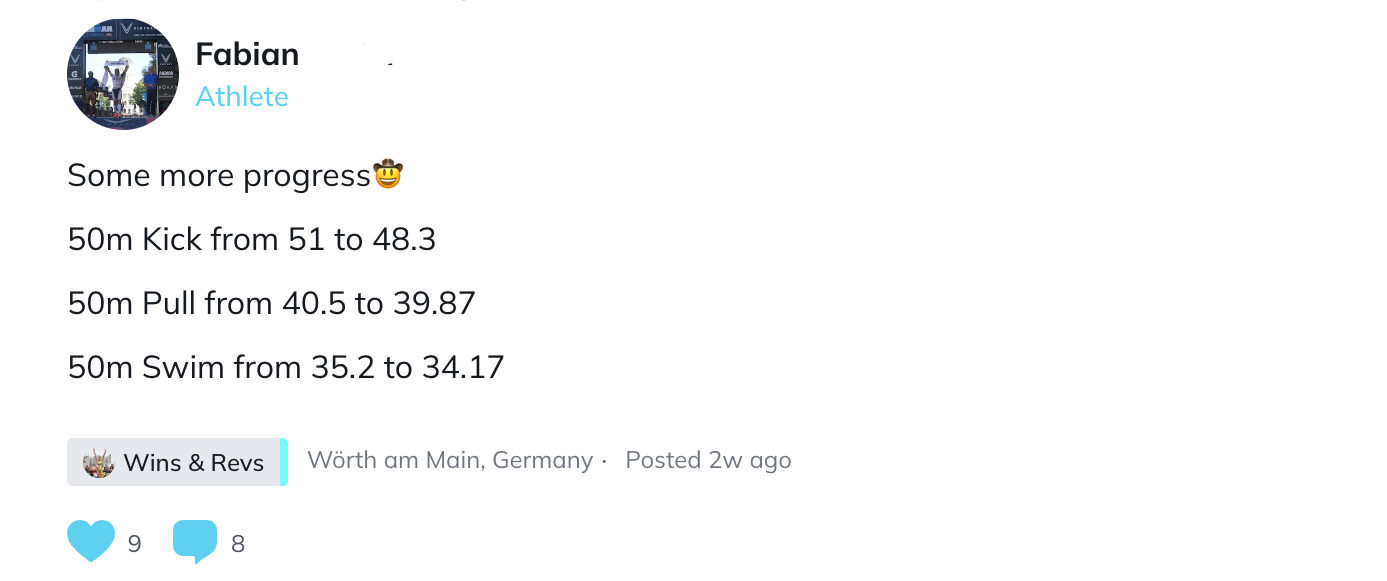Viewport: 1387px width, 581px height.
Task: Click the Some more progress text
Action: tap(219, 176)
